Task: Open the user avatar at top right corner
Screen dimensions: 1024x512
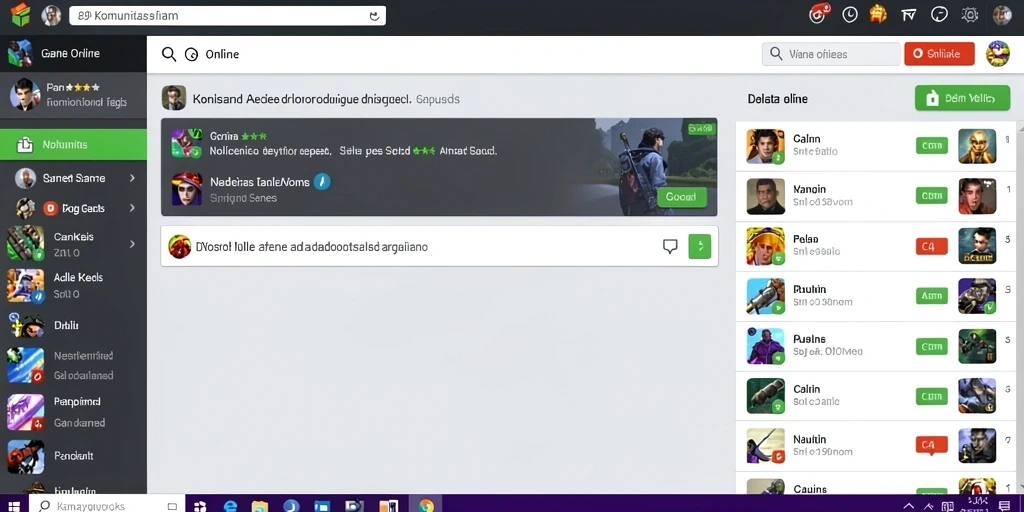Action: tap(1002, 14)
